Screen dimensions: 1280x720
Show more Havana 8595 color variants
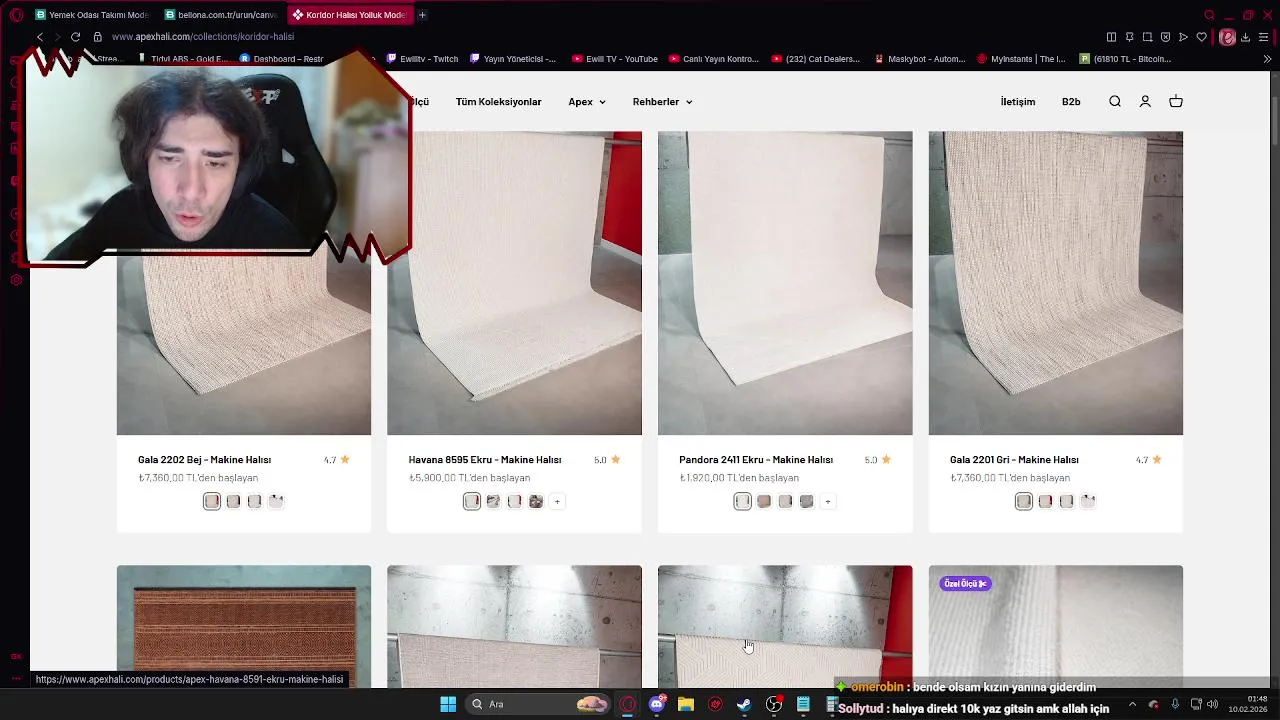click(557, 501)
